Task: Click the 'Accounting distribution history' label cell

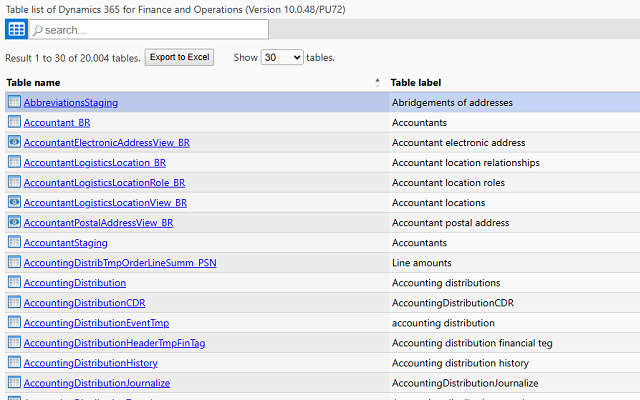Action: point(460,363)
